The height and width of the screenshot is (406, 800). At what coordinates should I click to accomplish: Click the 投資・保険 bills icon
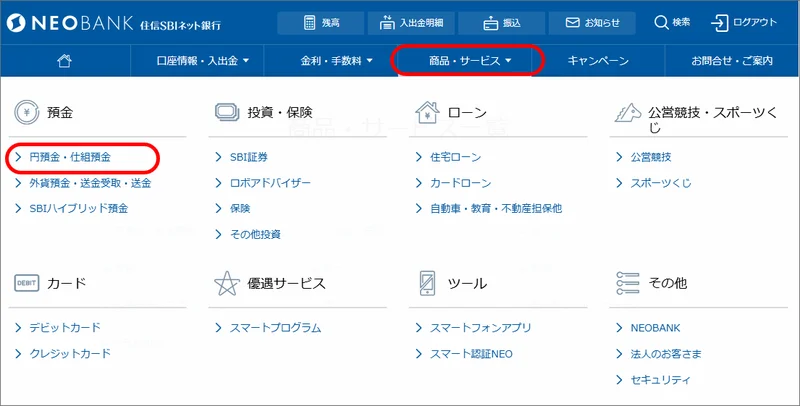[227, 112]
